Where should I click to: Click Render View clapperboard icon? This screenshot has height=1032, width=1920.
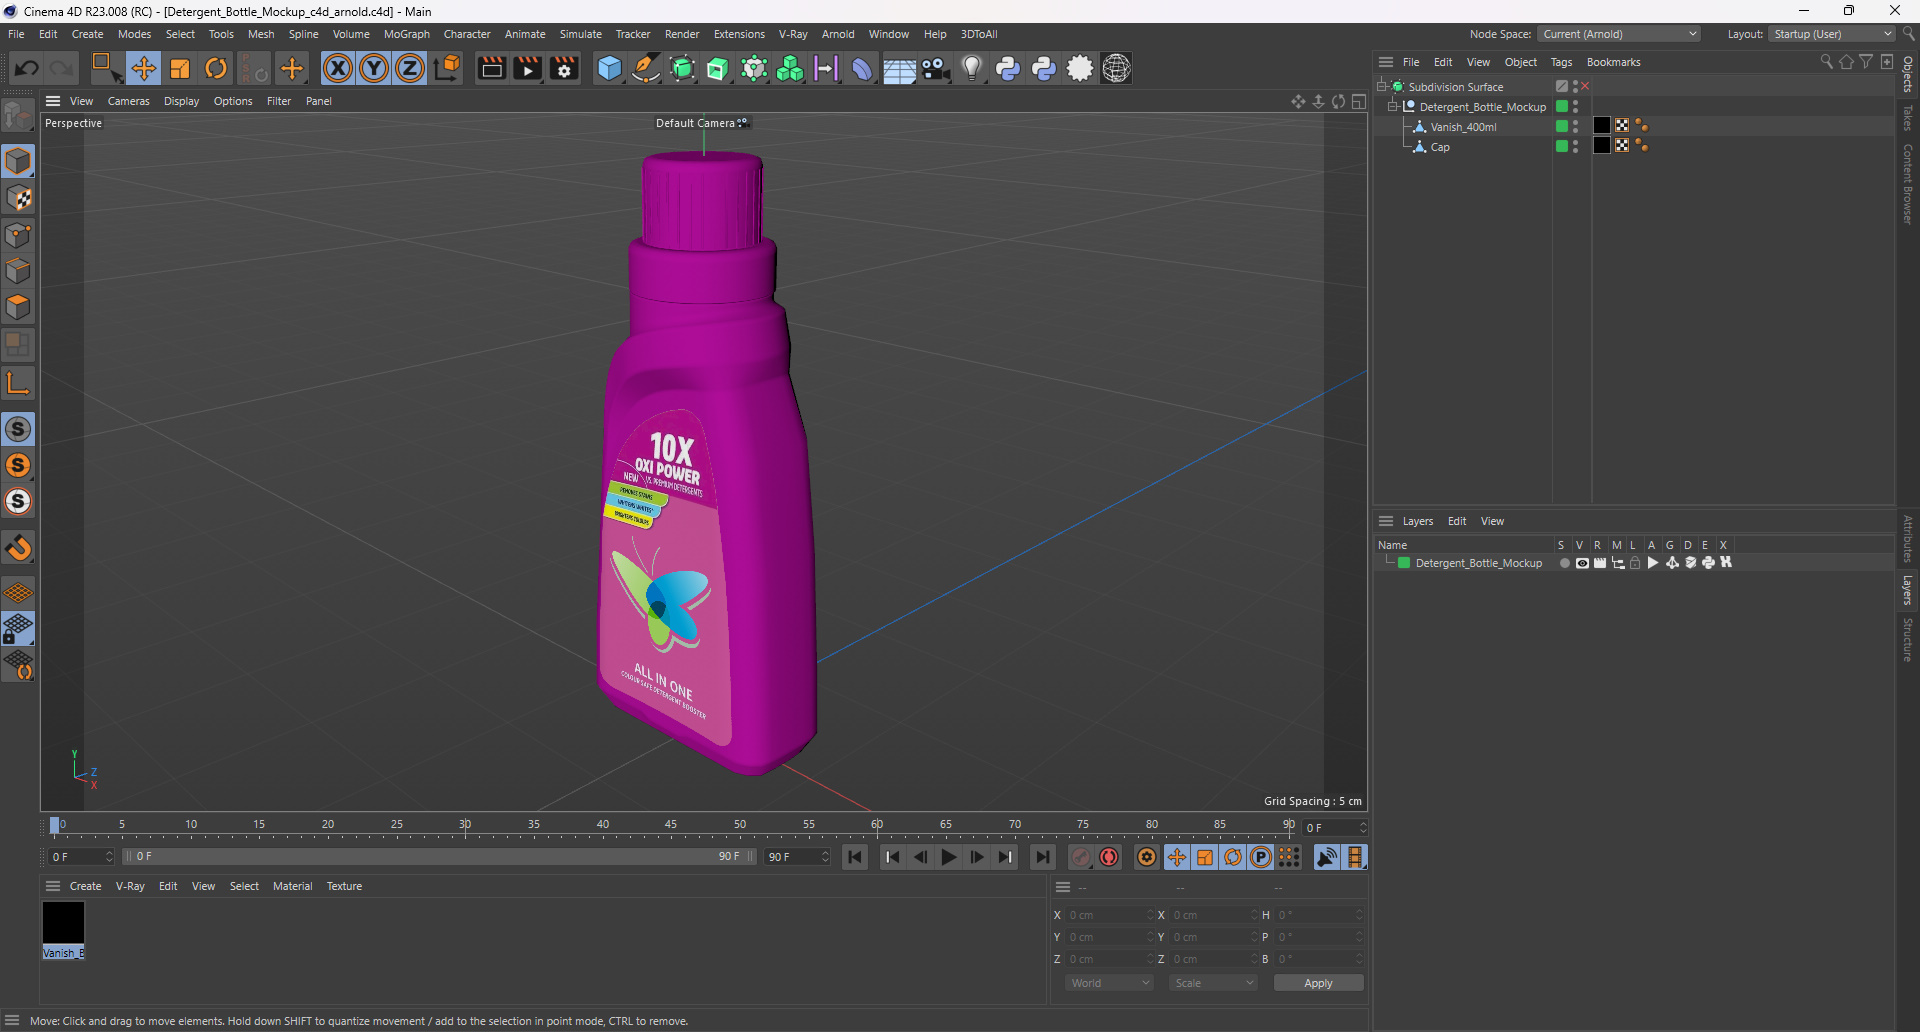tap(491, 68)
